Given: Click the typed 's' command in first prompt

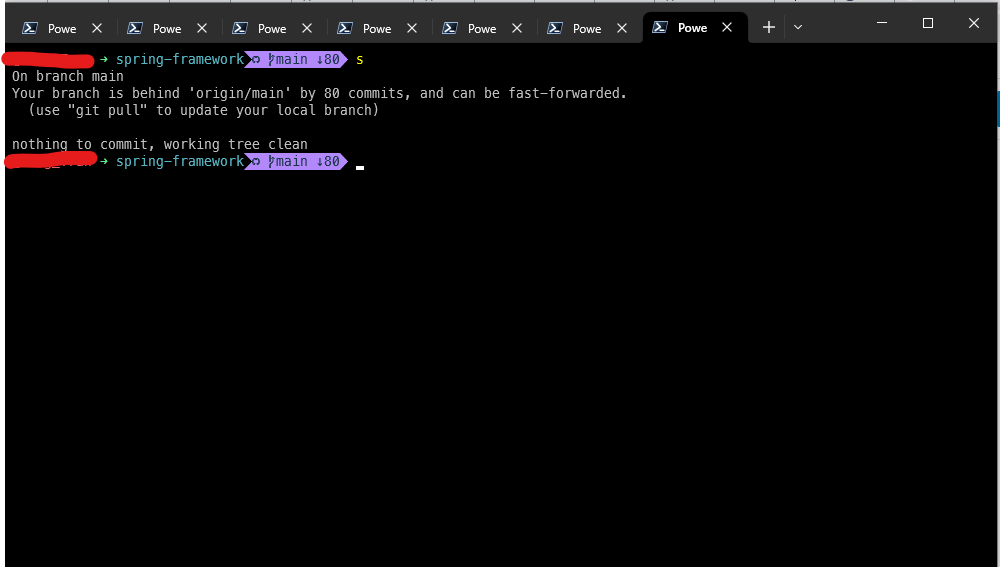Looking at the screenshot, I should pyautogui.click(x=360, y=60).
